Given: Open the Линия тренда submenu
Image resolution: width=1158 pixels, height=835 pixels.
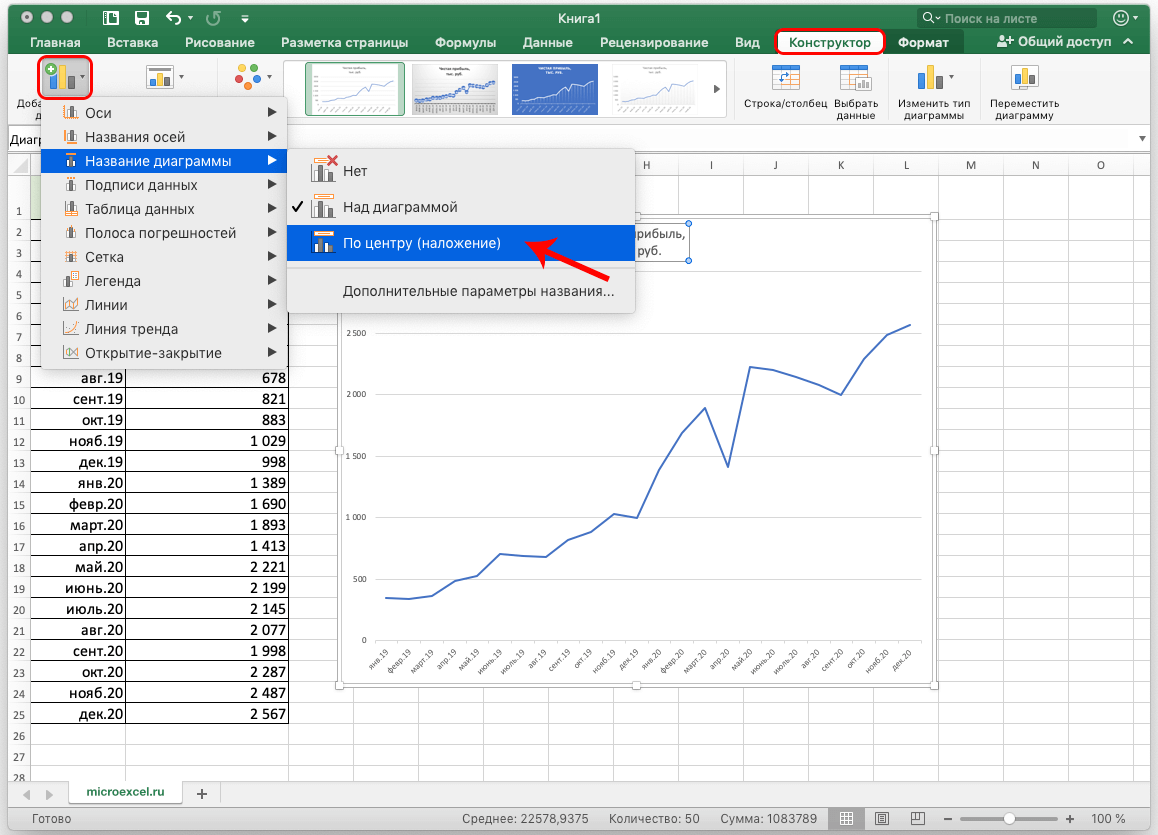Looking at the screenshot, I should point(164,329).
